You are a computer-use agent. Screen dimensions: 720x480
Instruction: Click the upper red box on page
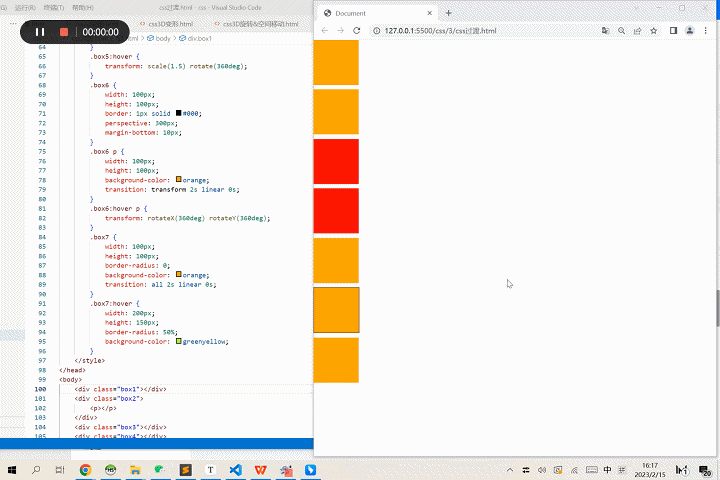336,162
